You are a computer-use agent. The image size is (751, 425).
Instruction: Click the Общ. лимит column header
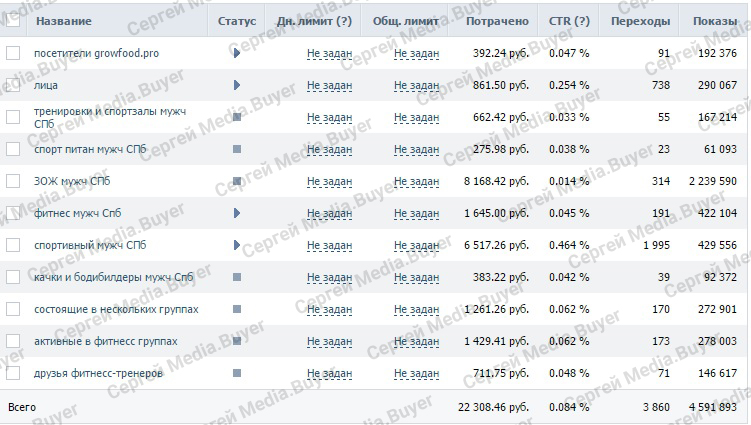(406, 21)
